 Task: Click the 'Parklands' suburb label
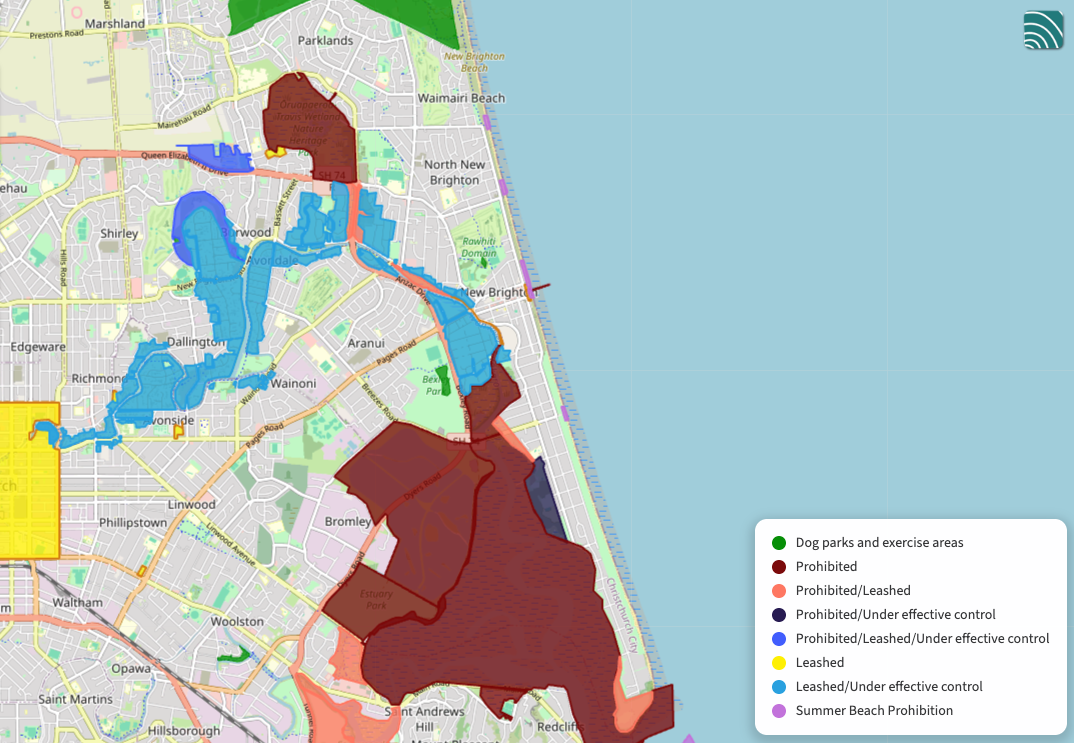325,40
